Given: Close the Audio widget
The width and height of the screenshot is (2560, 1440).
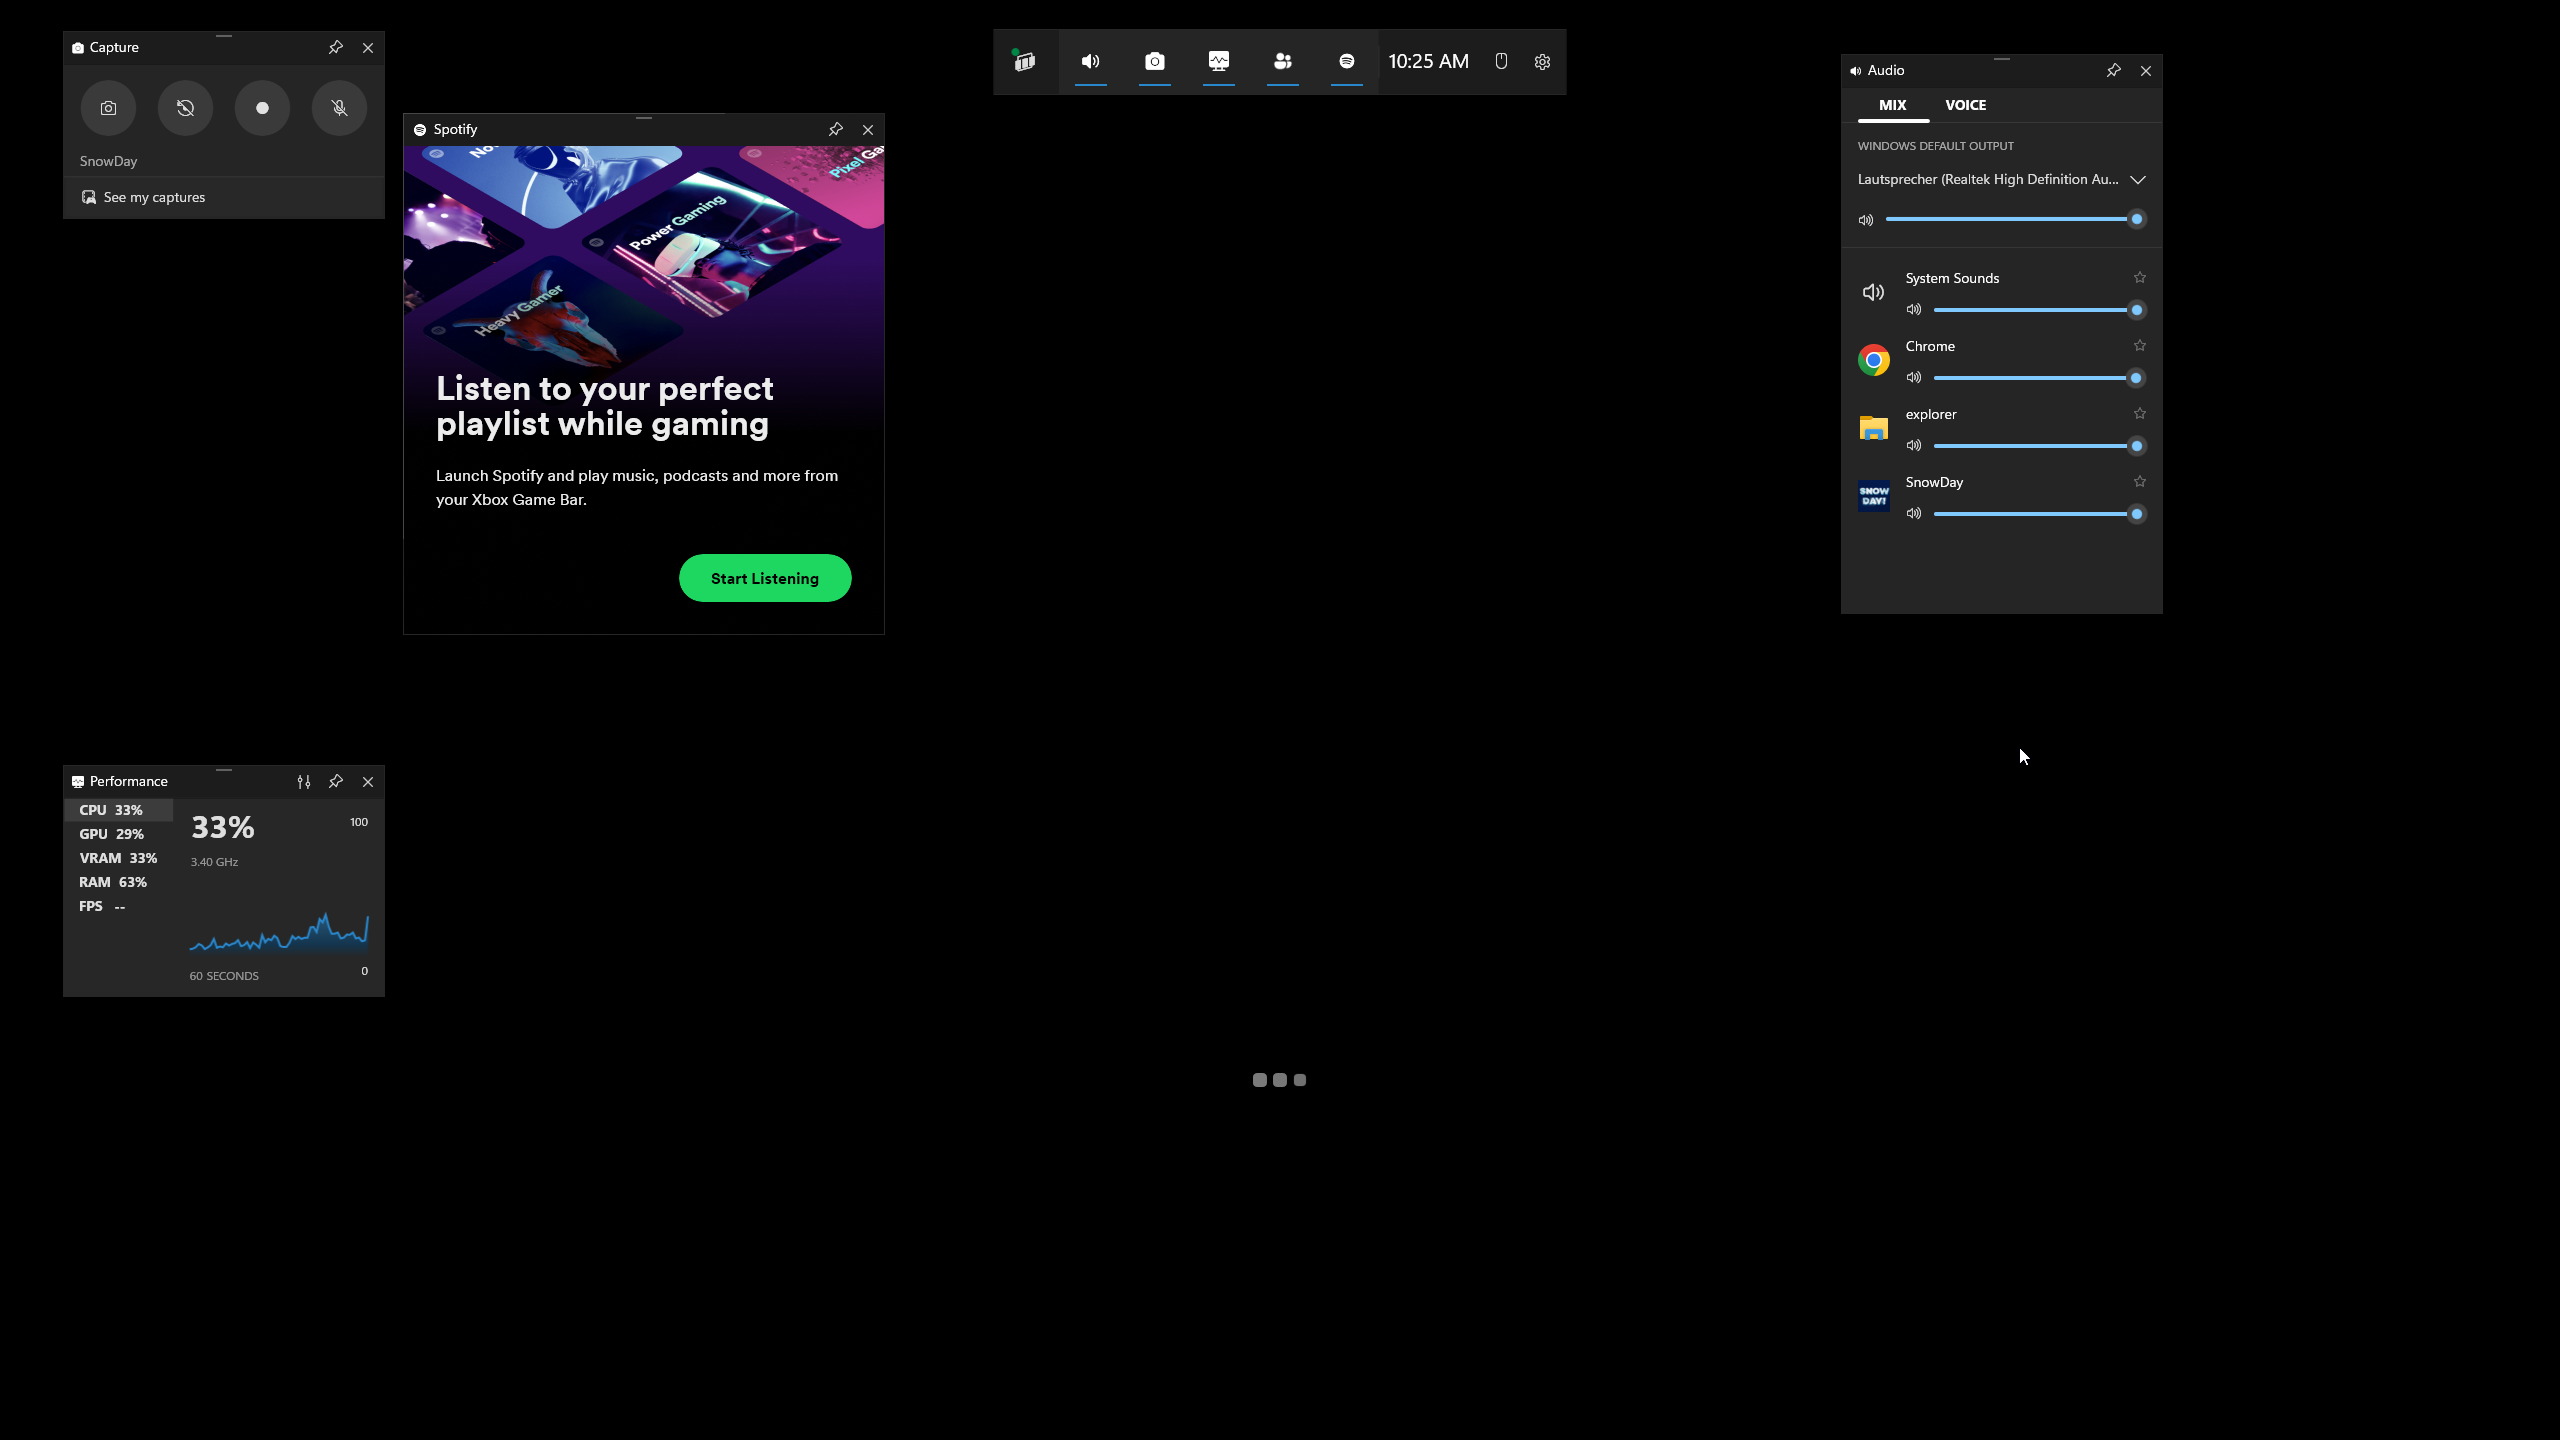Looking at the screenshot, I should pos(2145,70).
